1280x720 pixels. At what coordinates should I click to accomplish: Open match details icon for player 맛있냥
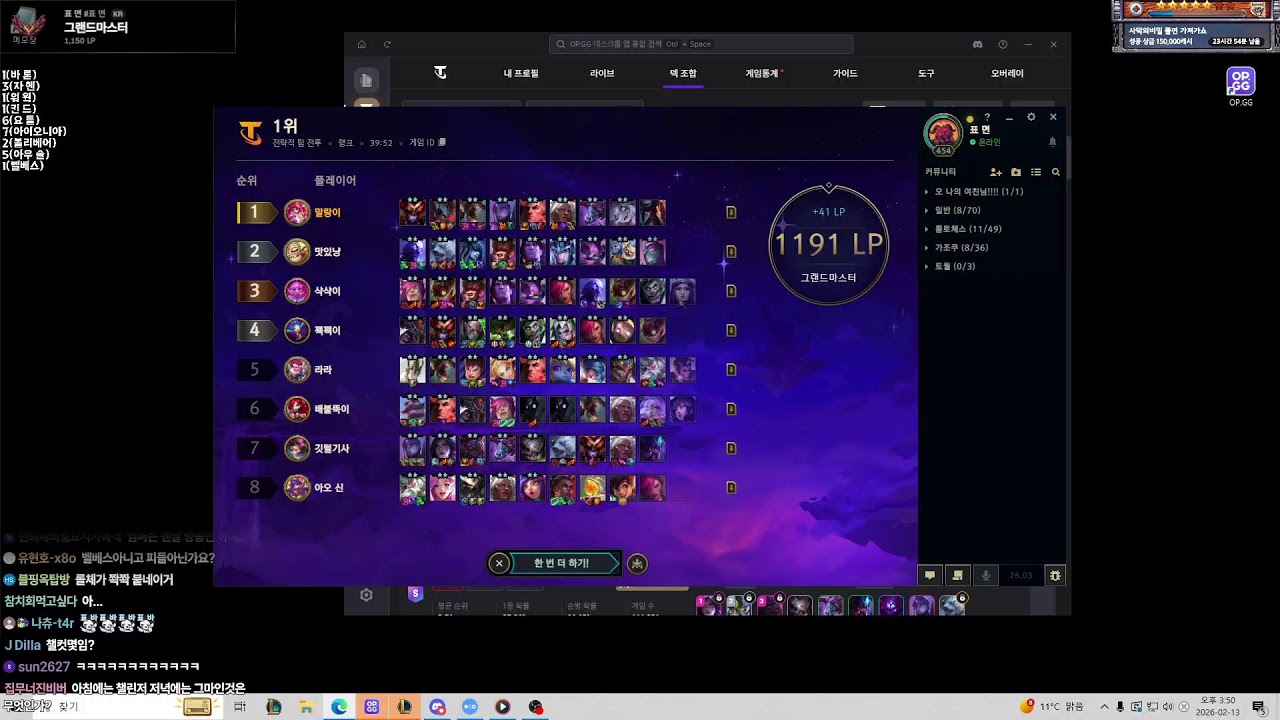731,252
